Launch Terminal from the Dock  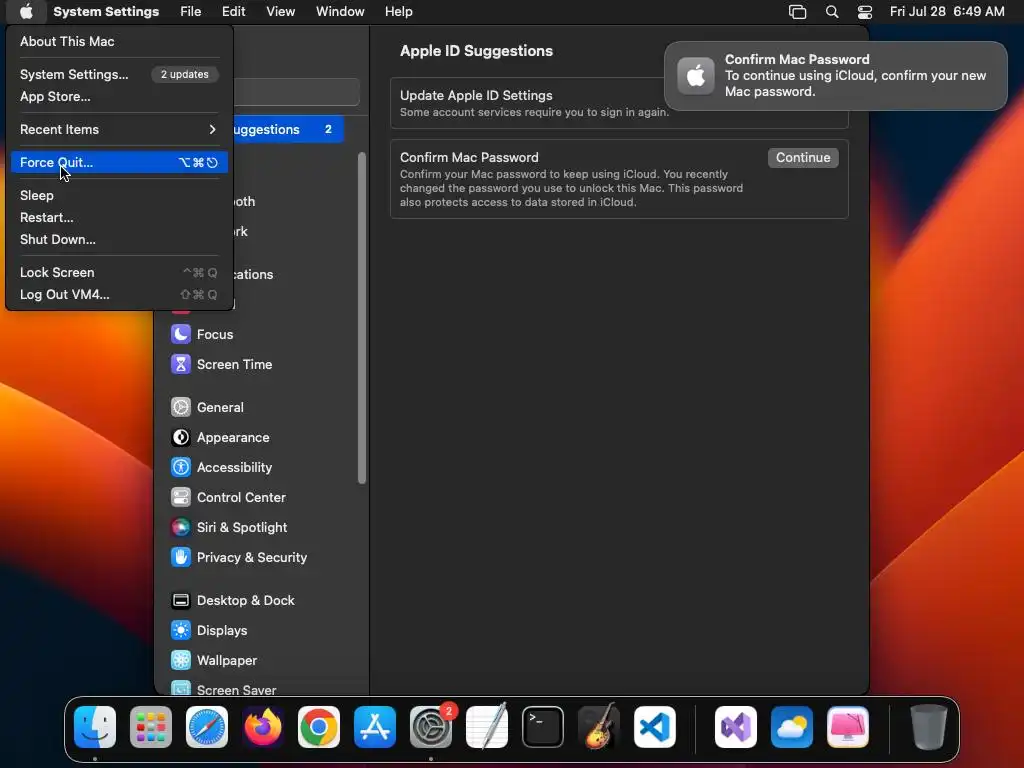[x=543, y=727]
